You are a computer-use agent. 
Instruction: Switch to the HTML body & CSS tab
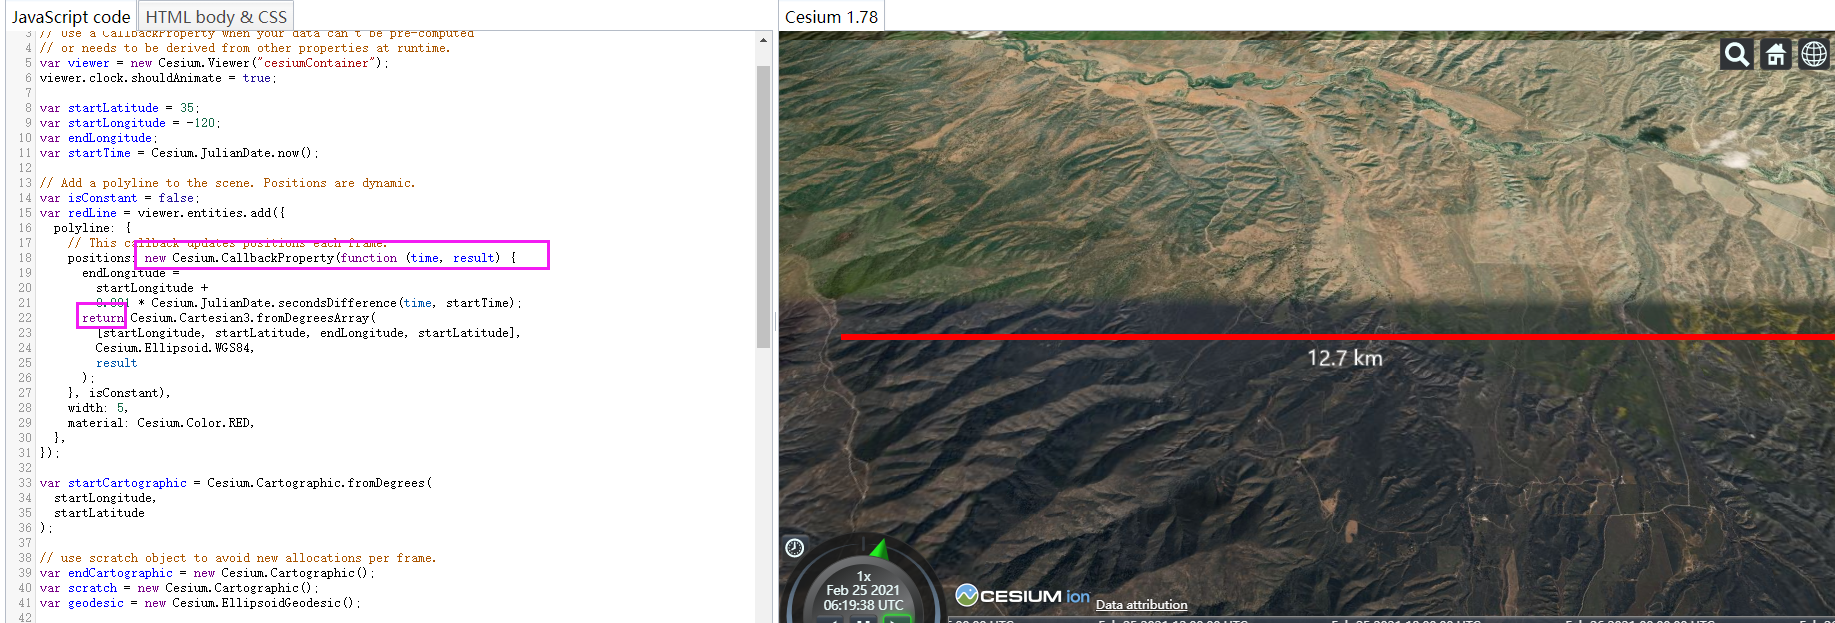point(216,17)
